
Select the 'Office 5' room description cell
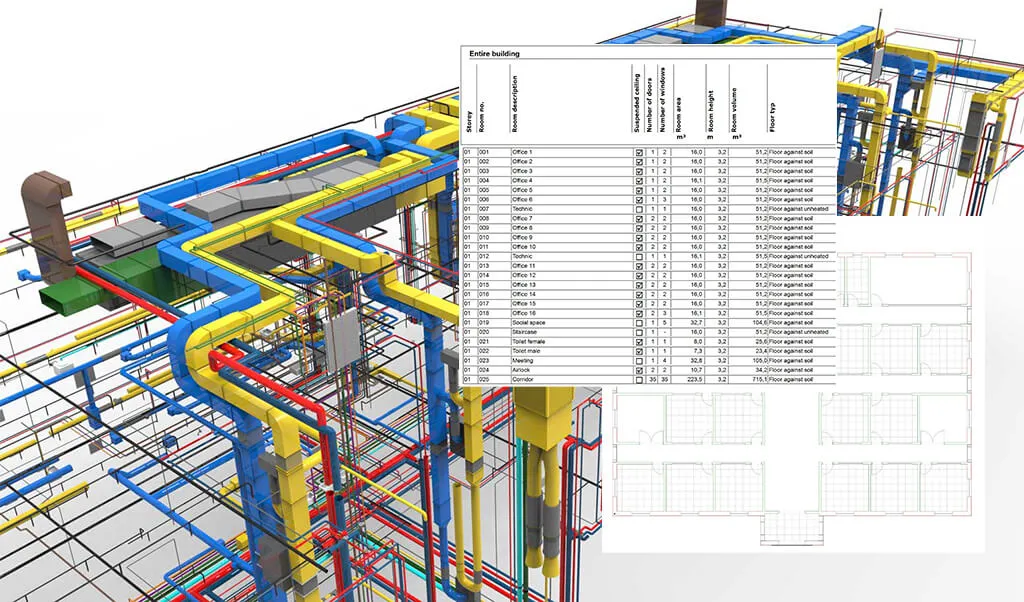(x=522, y=190)
